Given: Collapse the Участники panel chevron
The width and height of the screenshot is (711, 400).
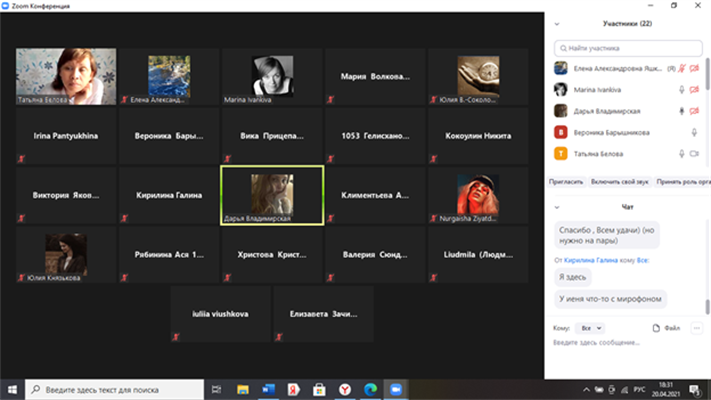Looking at the screenshot, I should [557, 24].
